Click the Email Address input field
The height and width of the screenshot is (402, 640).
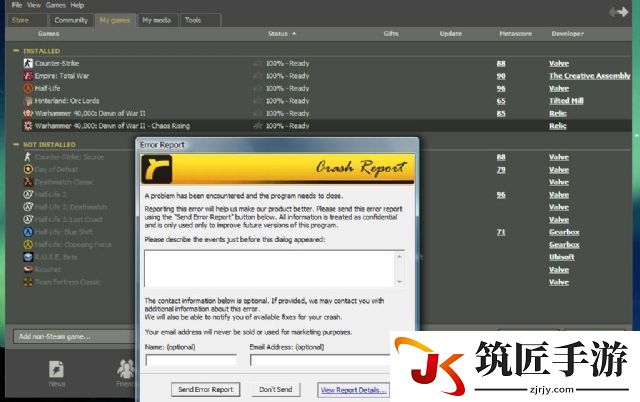tap(320, 360)
